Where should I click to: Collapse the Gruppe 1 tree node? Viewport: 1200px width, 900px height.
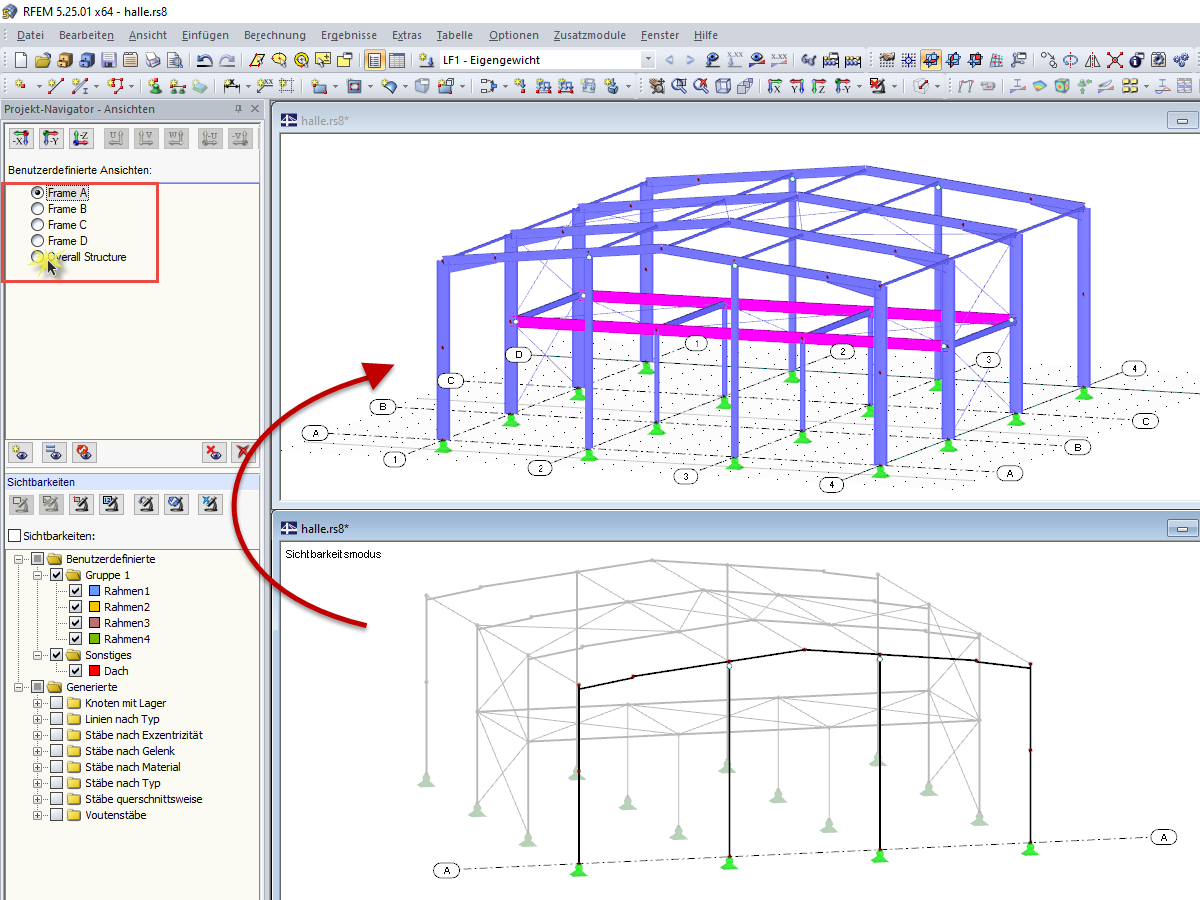[38, 575]
